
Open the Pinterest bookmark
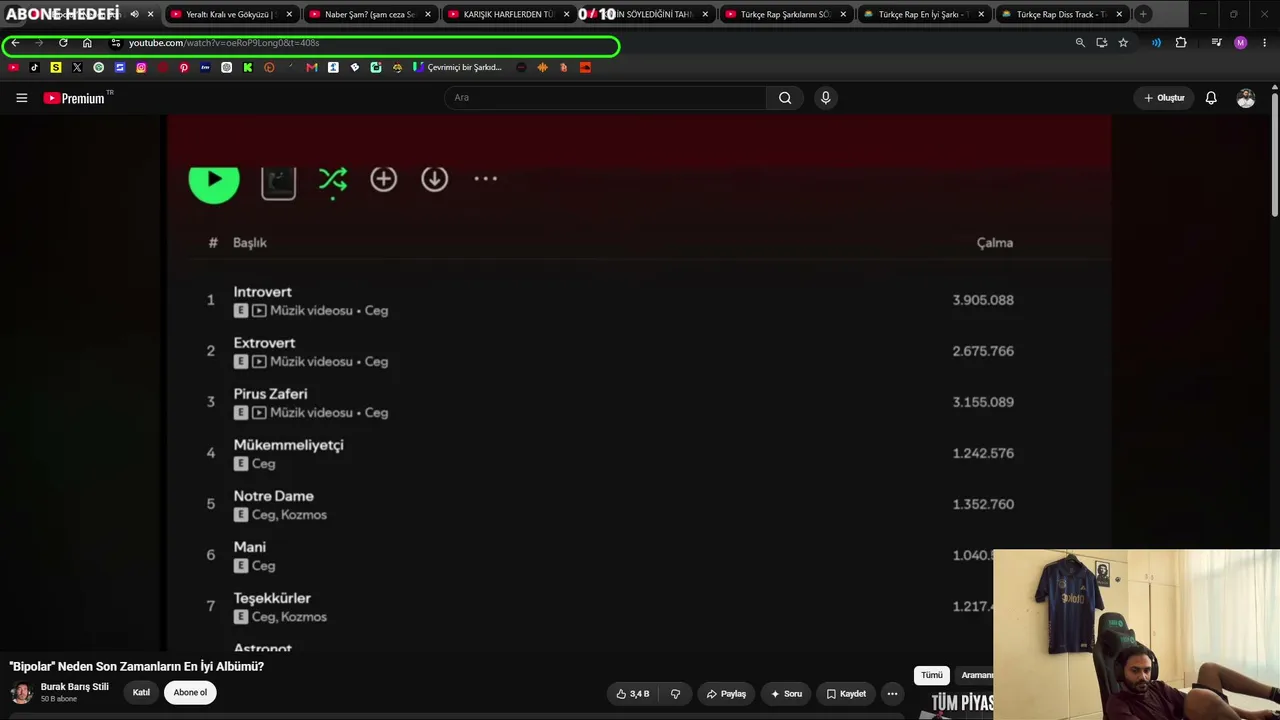click(x=184, y=67)
